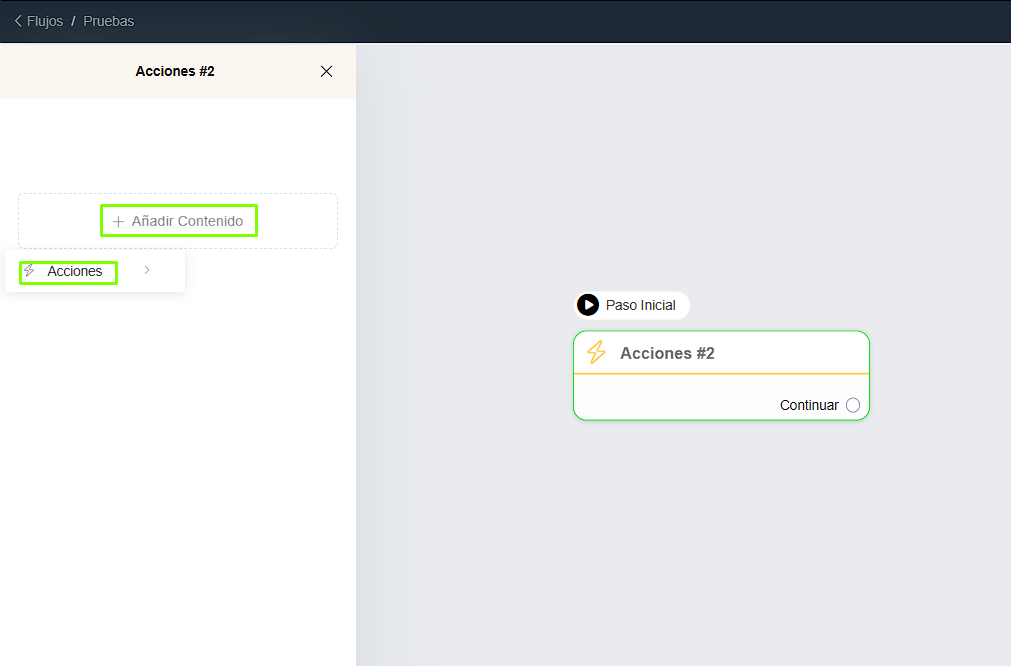The image size is (1011, 666).
Task: Click the slash separator in the breadcrumb
Action: coord(73,21)
